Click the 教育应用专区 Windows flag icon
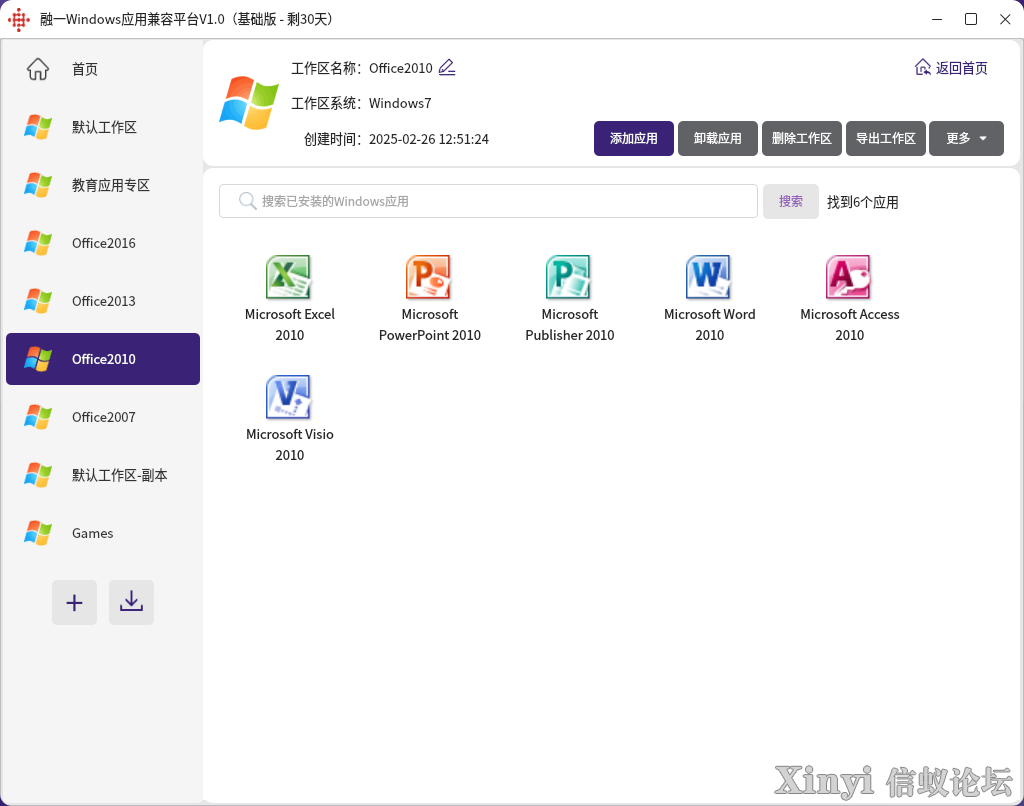1024x806 pixels. point(38,185)
